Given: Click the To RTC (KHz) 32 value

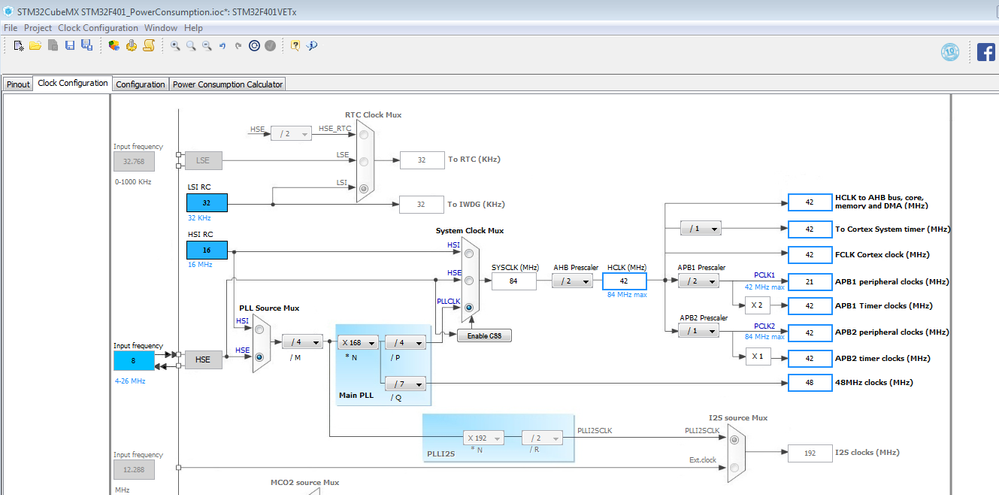Looking at the screenshot, I should click(x=422, y=161).
